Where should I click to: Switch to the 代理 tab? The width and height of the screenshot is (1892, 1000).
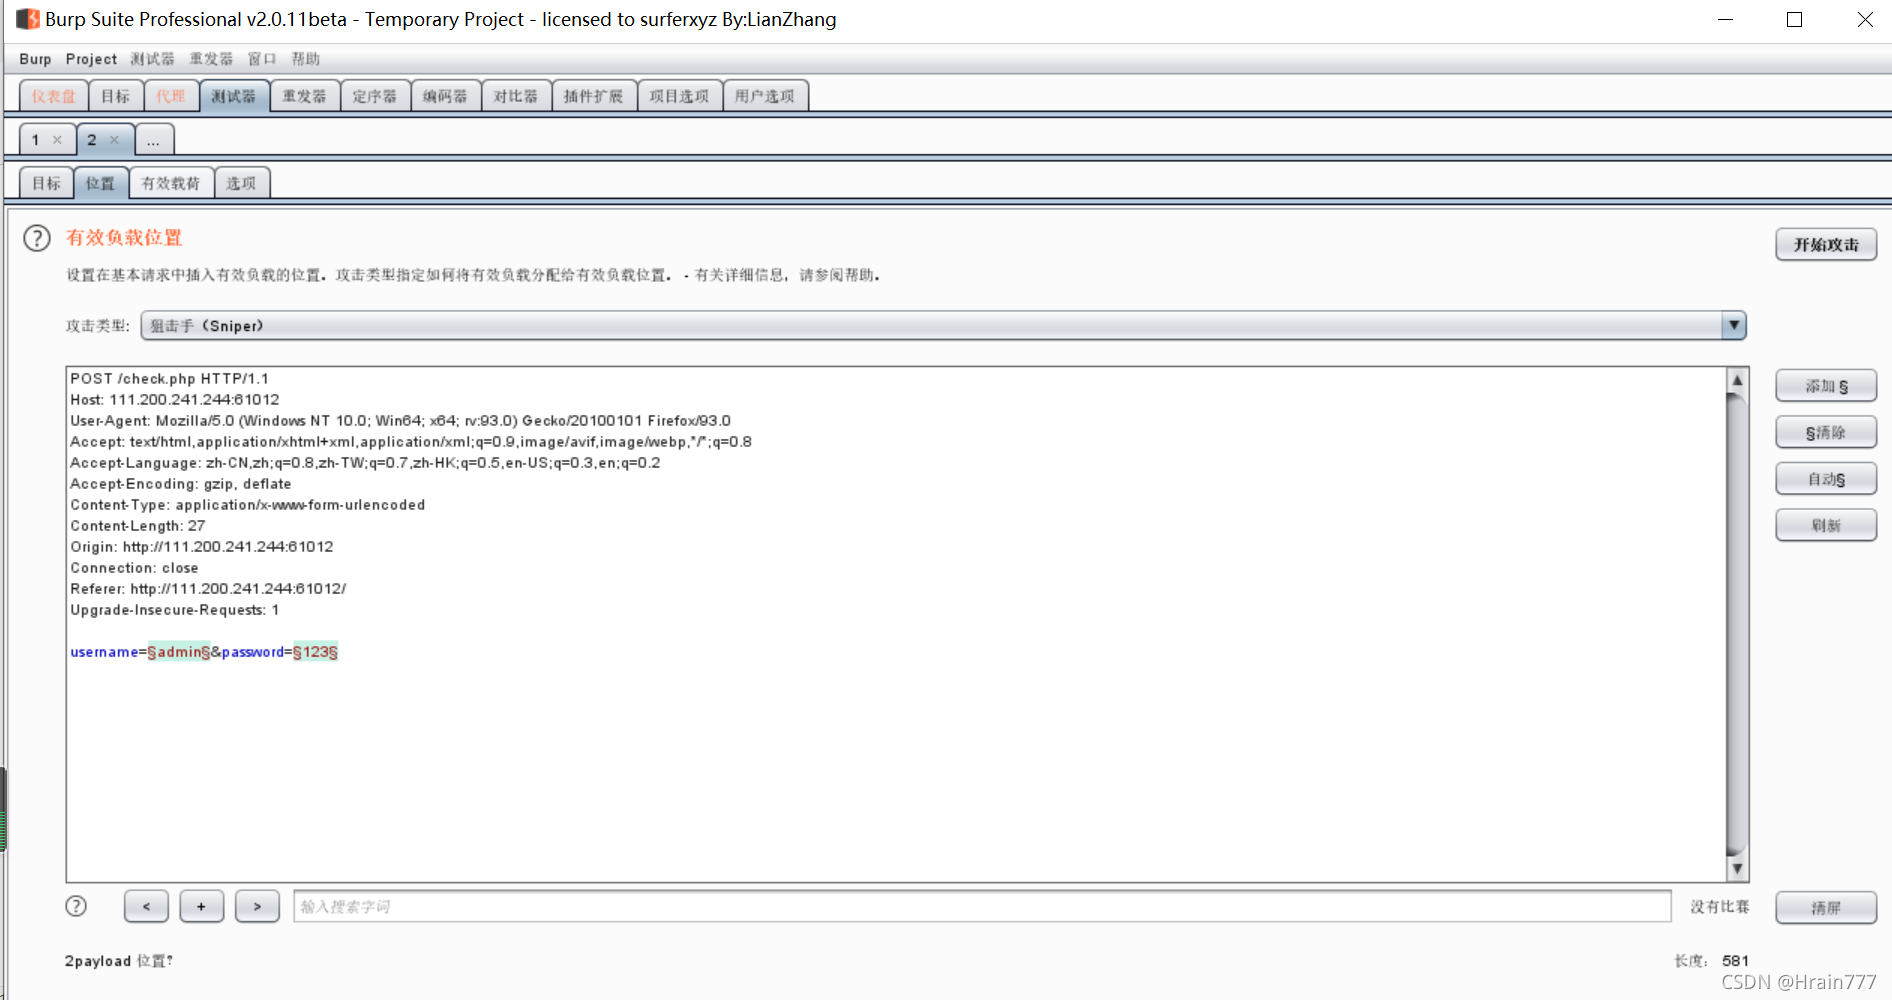171,96
